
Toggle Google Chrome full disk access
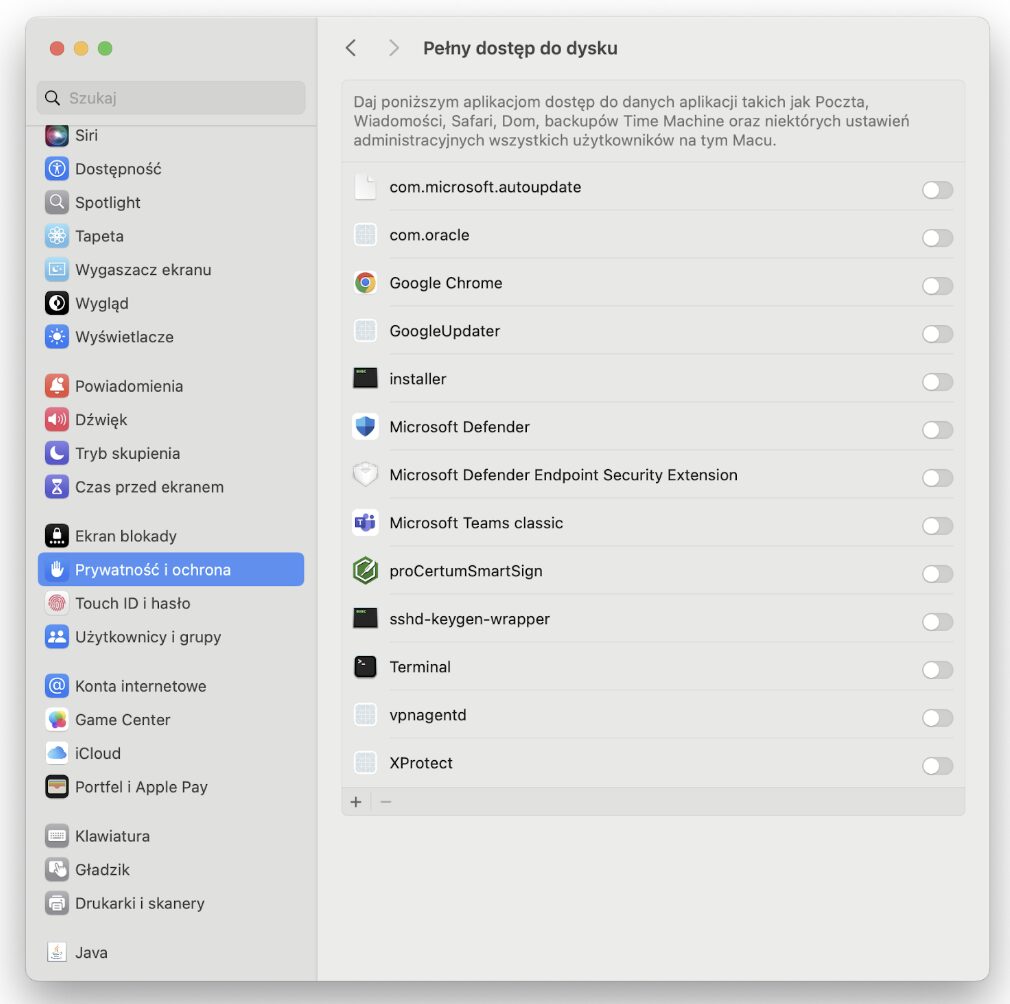pyautogui.click(x=937, y=286)
